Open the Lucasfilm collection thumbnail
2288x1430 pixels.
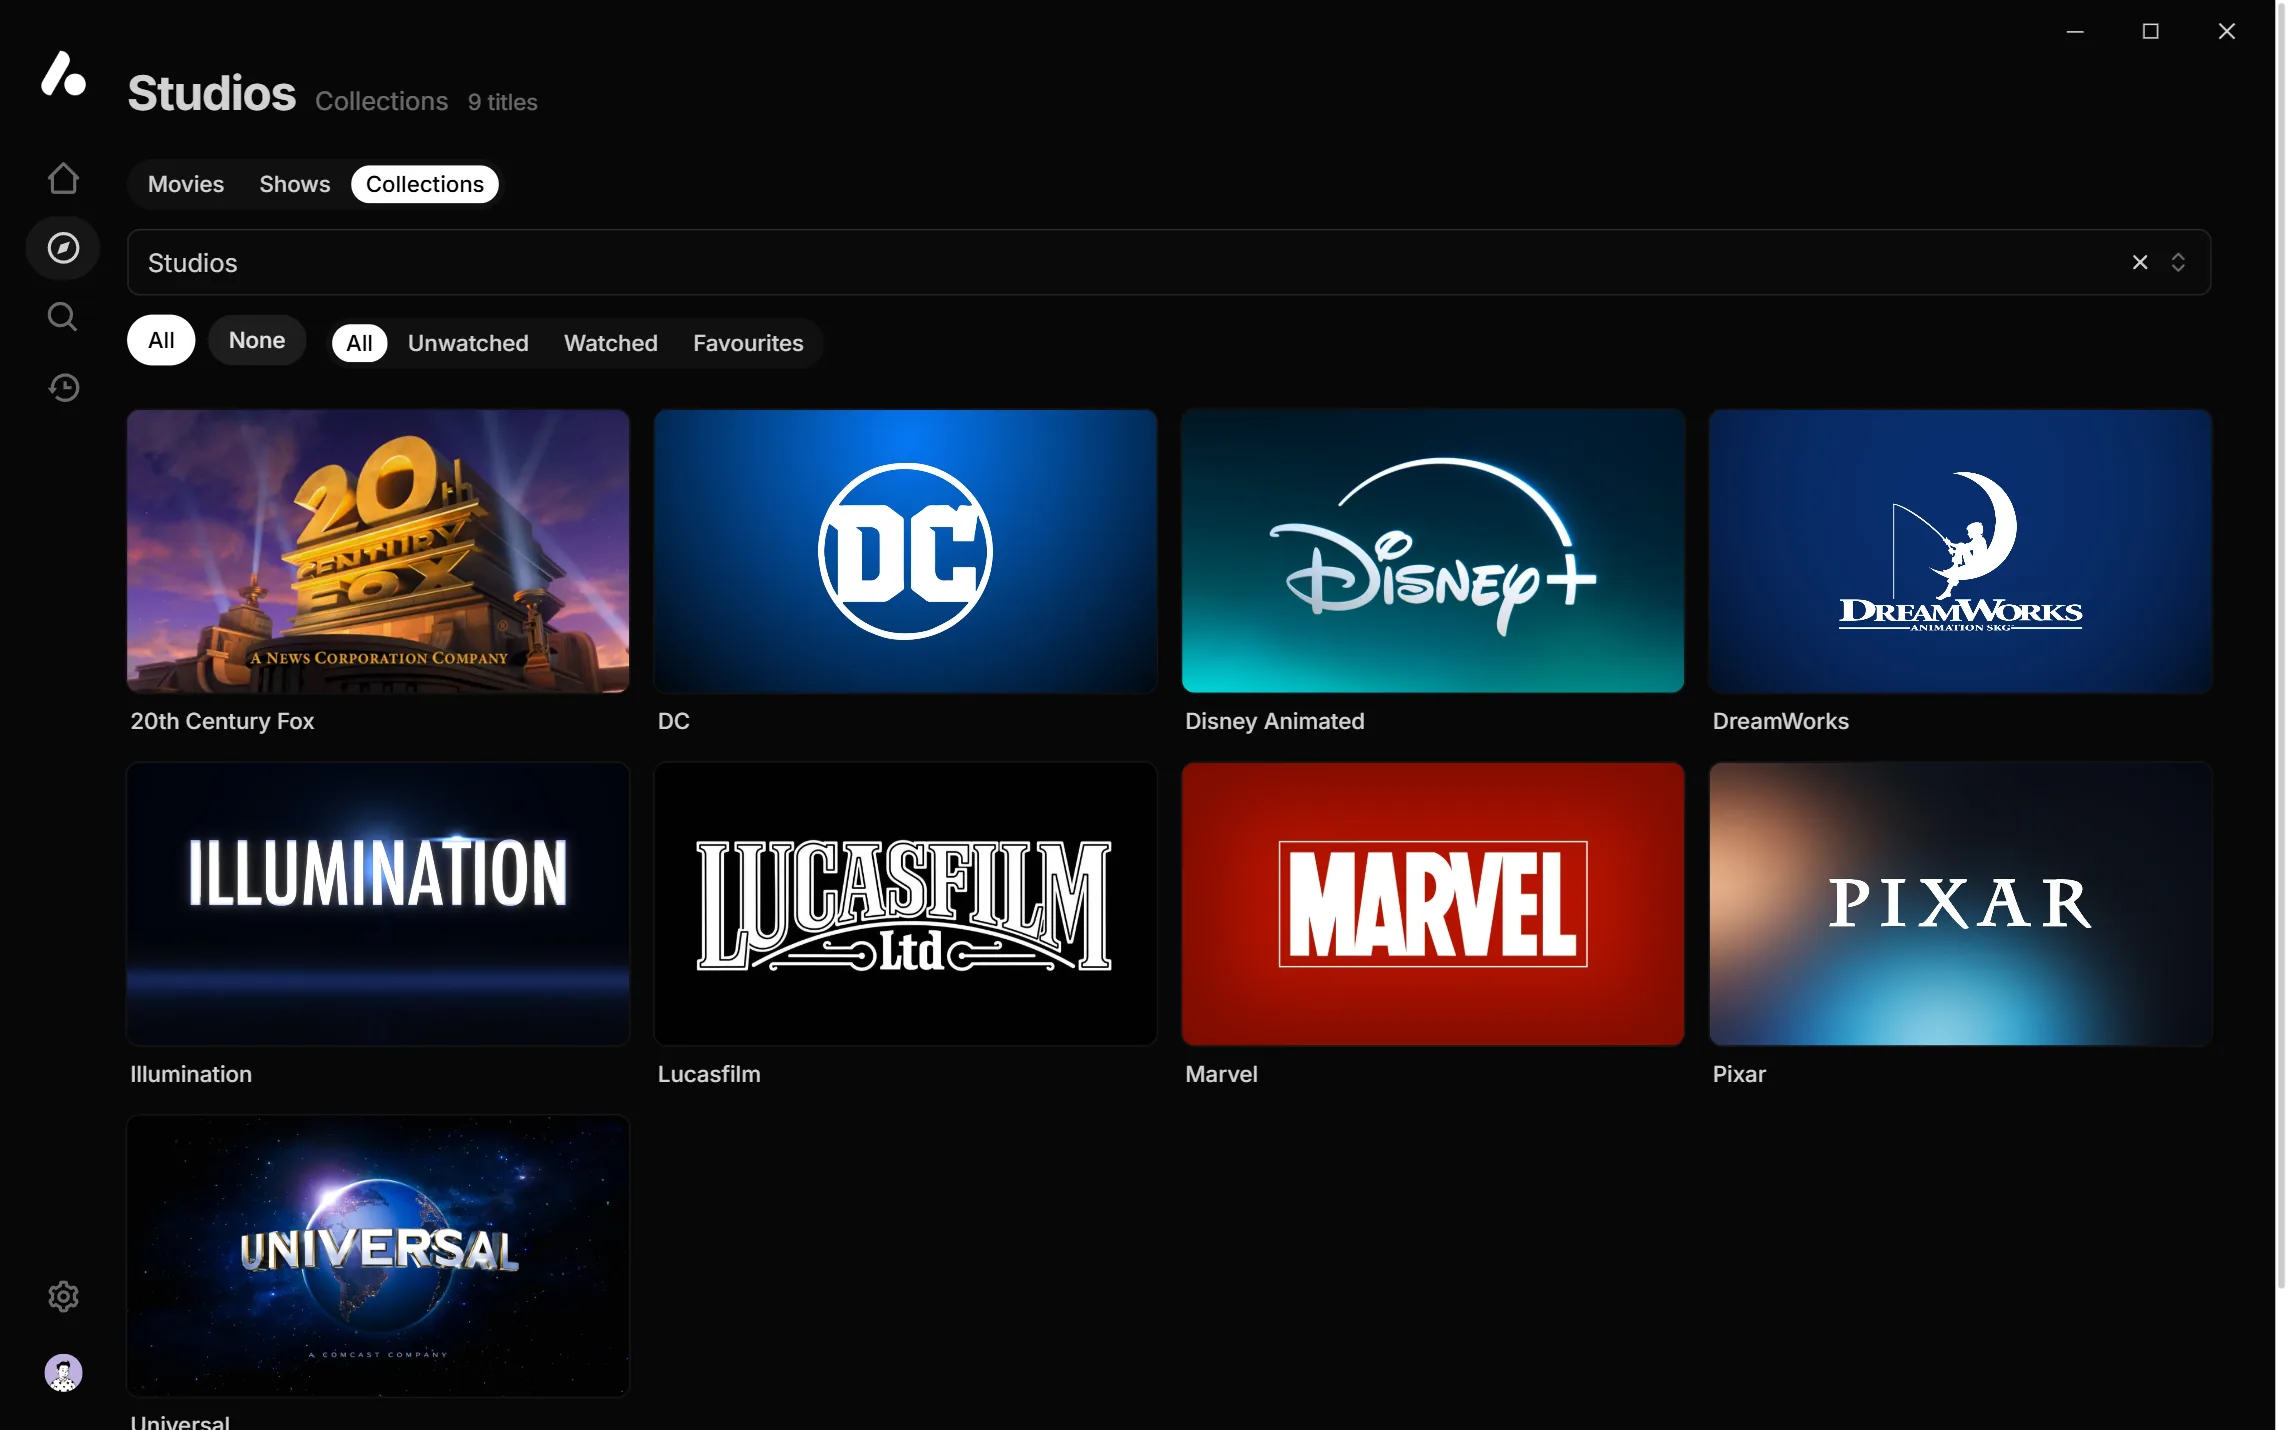click(x=905, y=904)
